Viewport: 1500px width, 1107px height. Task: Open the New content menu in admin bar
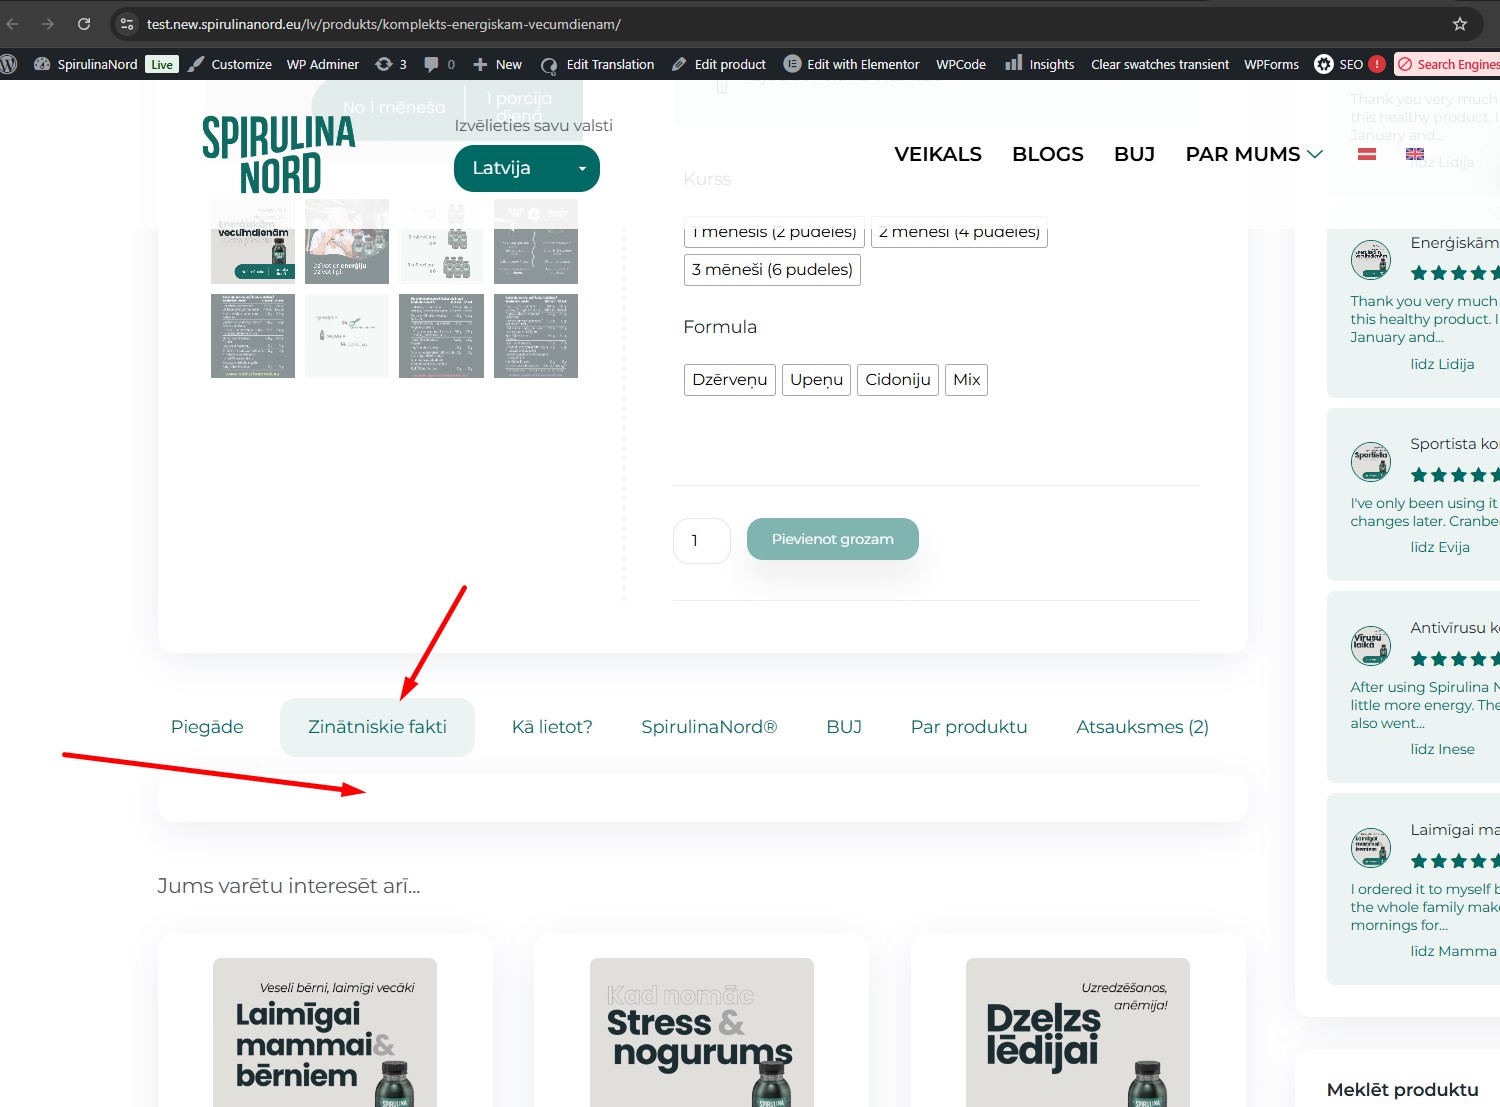[497, 64]
